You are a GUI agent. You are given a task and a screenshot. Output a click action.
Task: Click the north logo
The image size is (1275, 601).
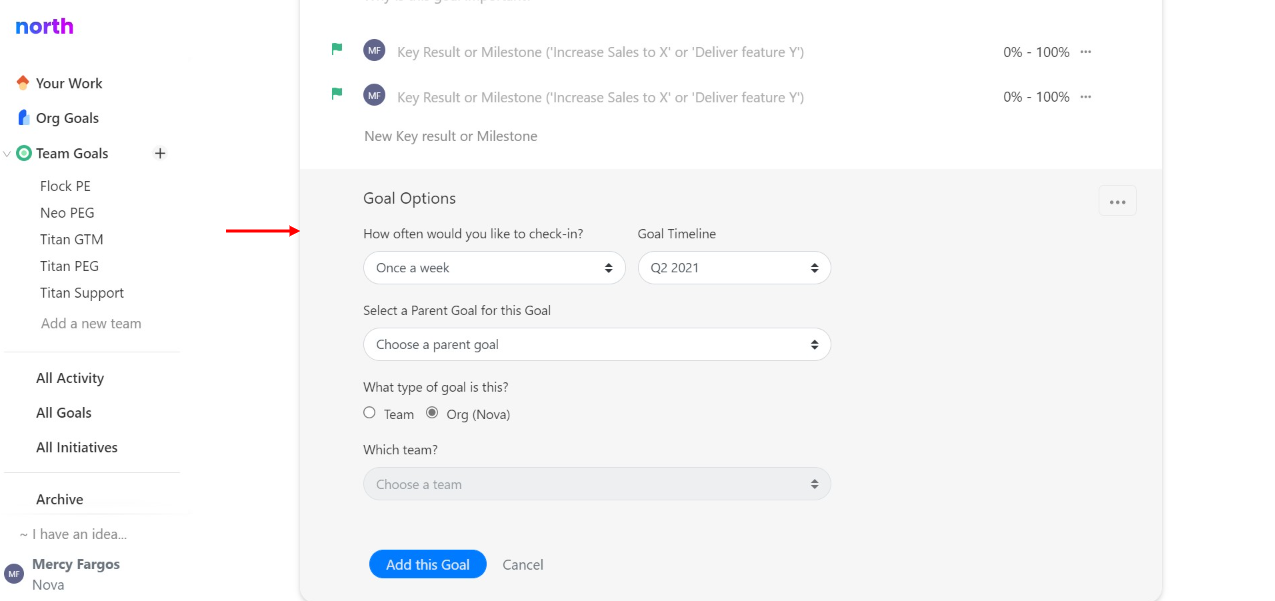45,27
